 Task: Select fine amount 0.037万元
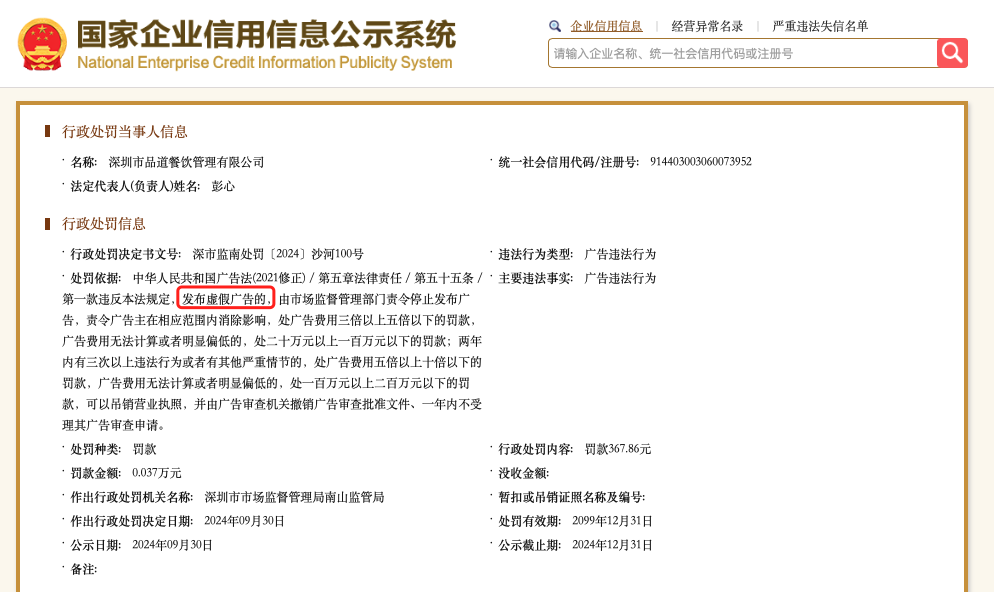click(157, 473)
